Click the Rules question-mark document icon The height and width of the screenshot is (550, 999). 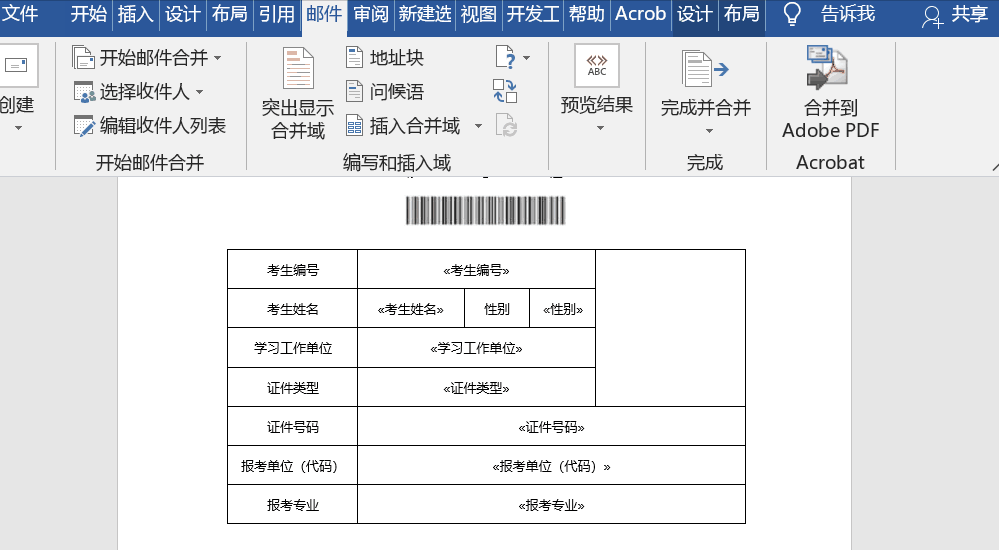505,57
